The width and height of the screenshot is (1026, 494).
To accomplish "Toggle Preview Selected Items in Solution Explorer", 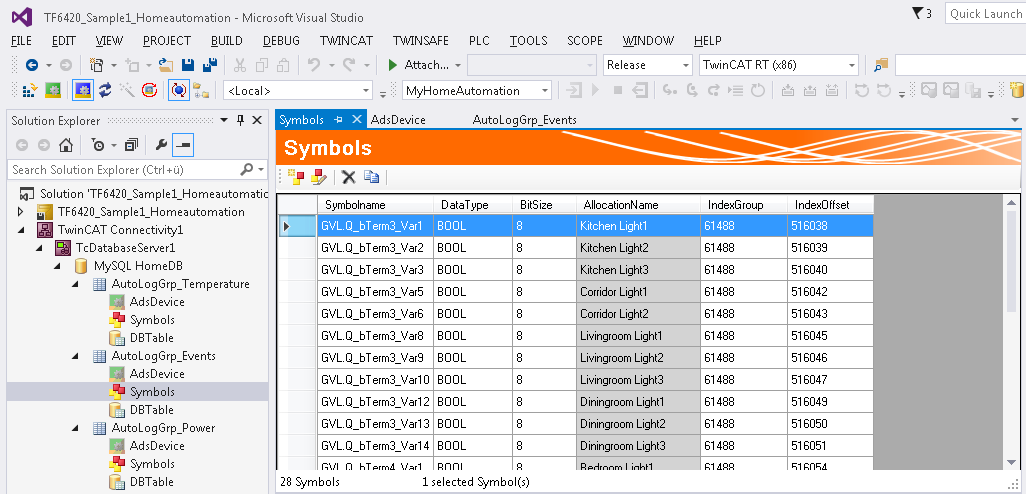I will pos(183,145).
